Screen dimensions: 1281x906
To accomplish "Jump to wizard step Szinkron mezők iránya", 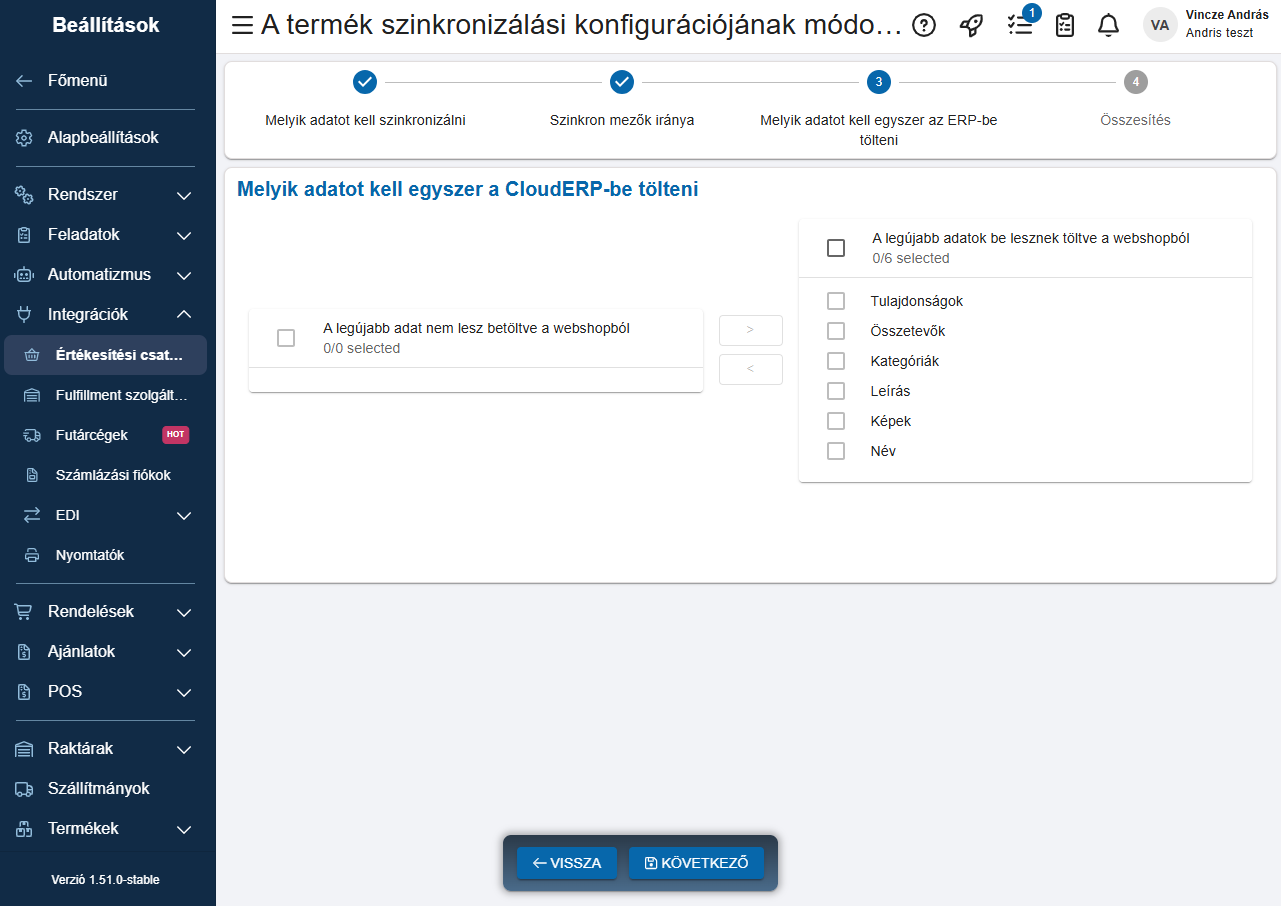I will coord(622,82).
